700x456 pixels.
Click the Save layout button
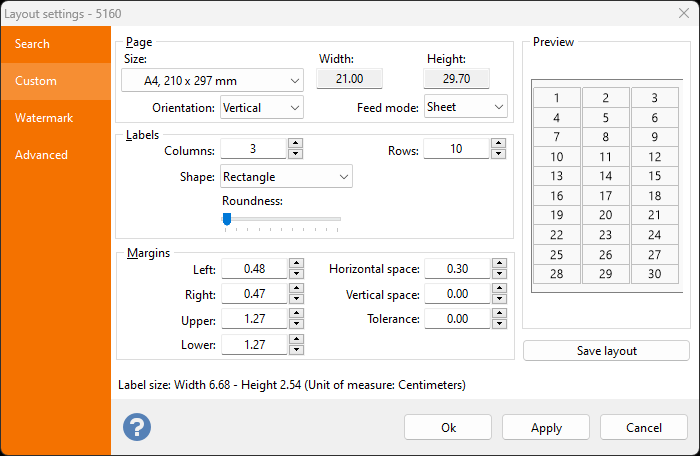click(x=606, y=351)
